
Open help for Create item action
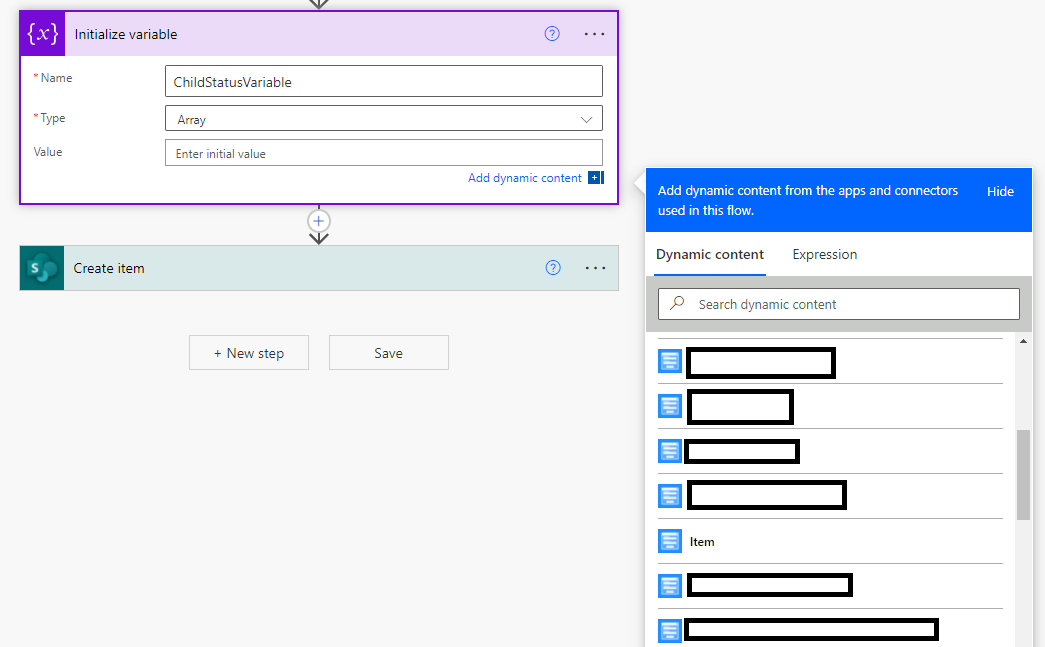[553, 268]
